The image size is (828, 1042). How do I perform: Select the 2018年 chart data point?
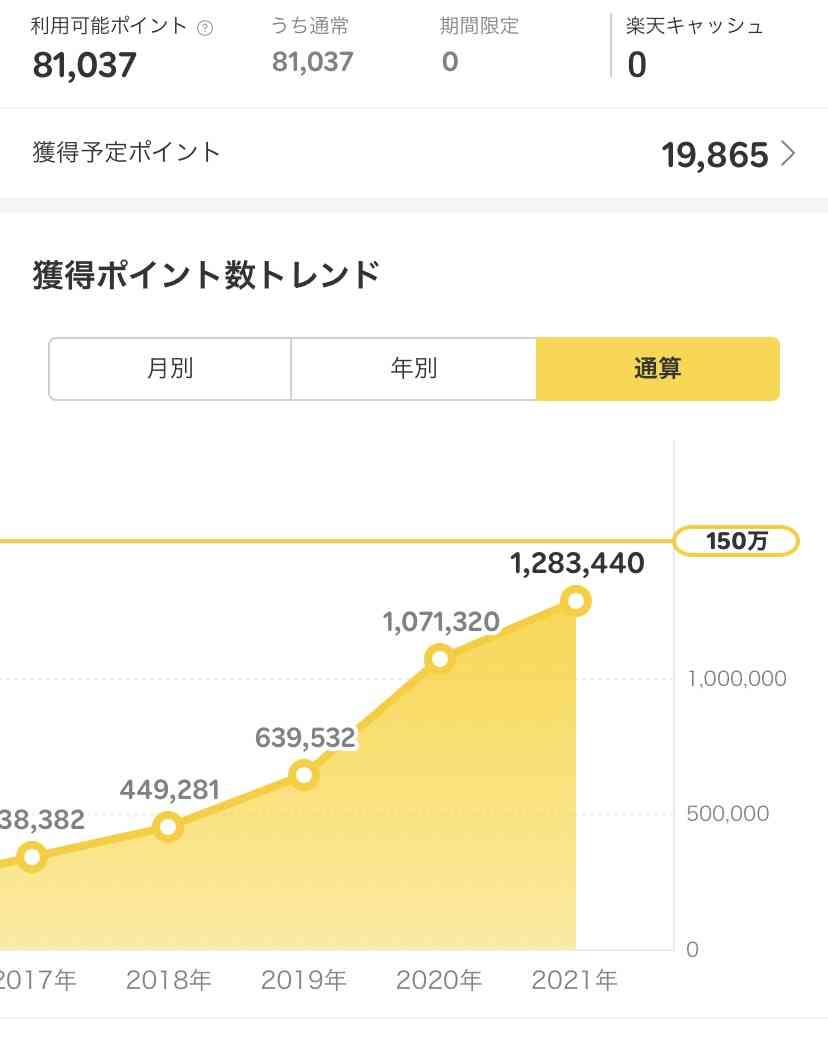[168, 826]
